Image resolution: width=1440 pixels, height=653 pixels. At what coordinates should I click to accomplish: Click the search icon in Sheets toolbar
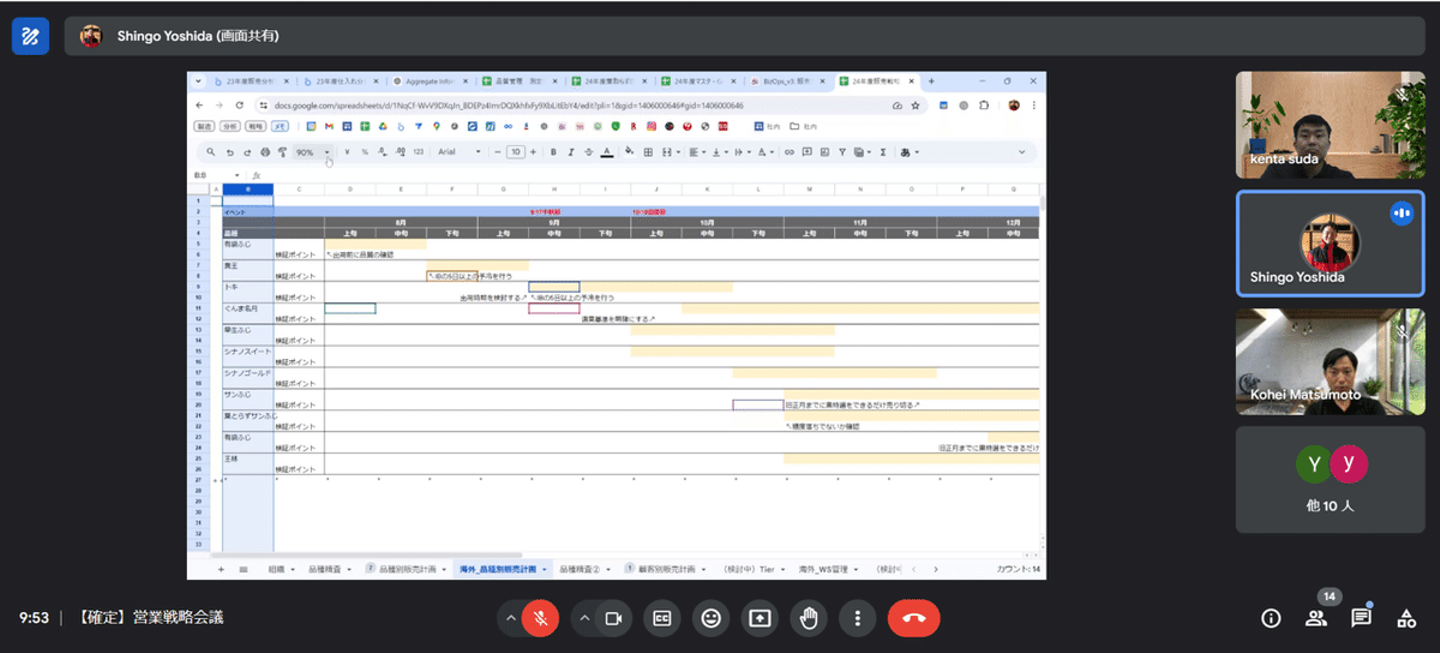point(210,152)
